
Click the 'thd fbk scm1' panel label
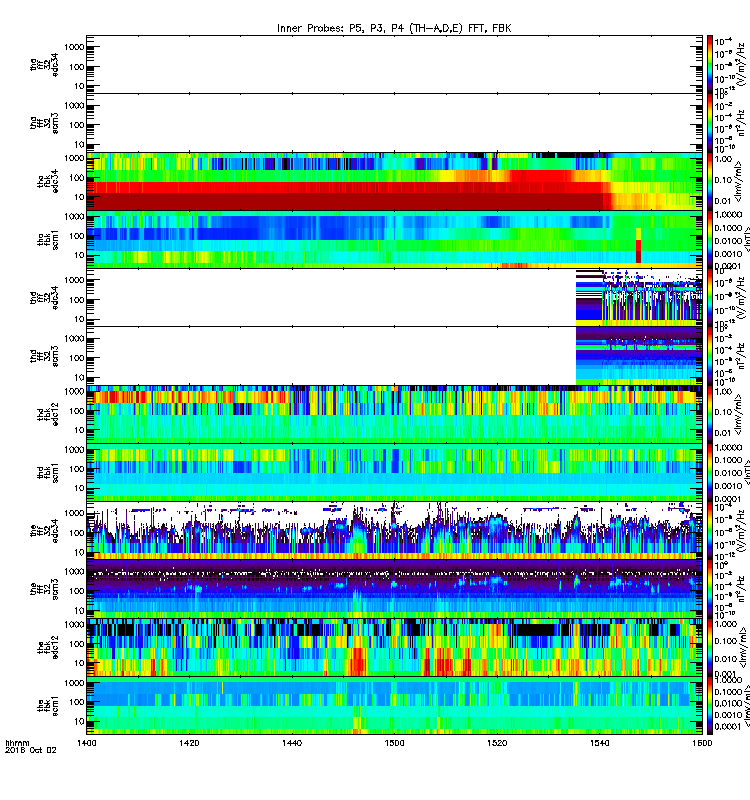tap(48, 473)
